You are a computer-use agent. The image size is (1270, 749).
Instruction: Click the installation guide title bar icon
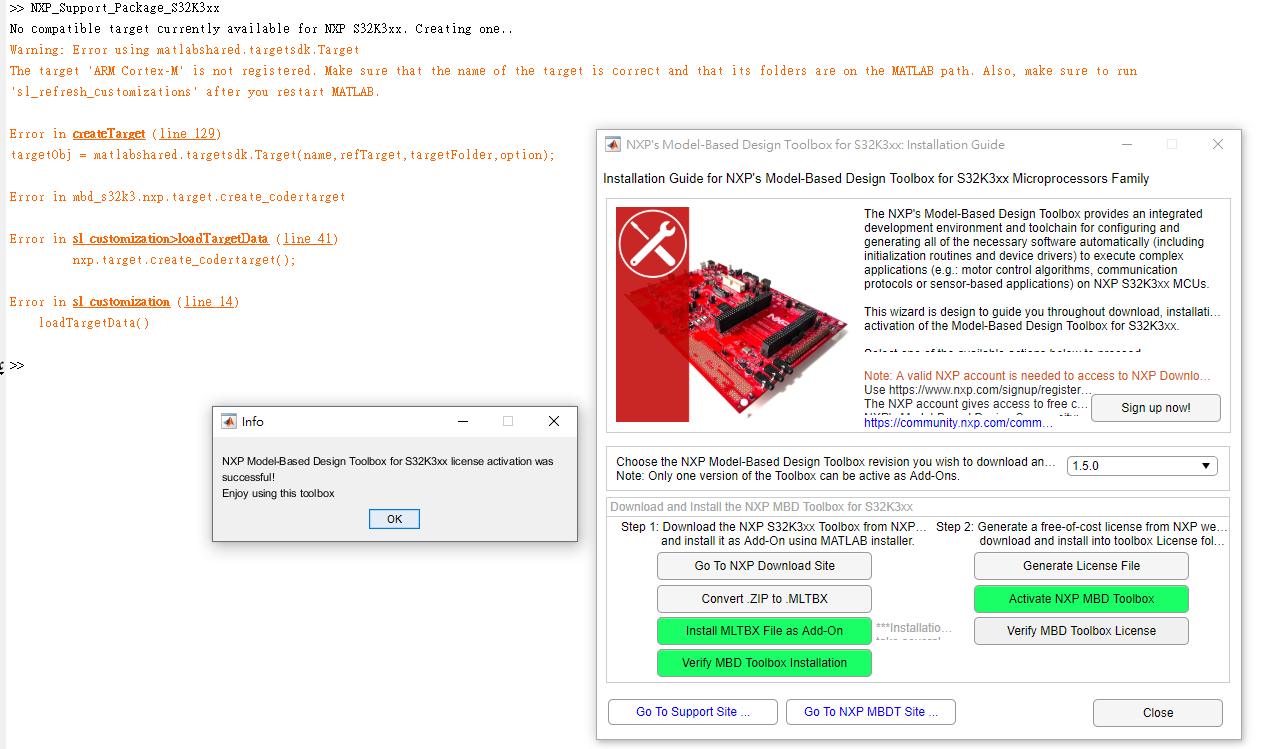pos(612,144)
